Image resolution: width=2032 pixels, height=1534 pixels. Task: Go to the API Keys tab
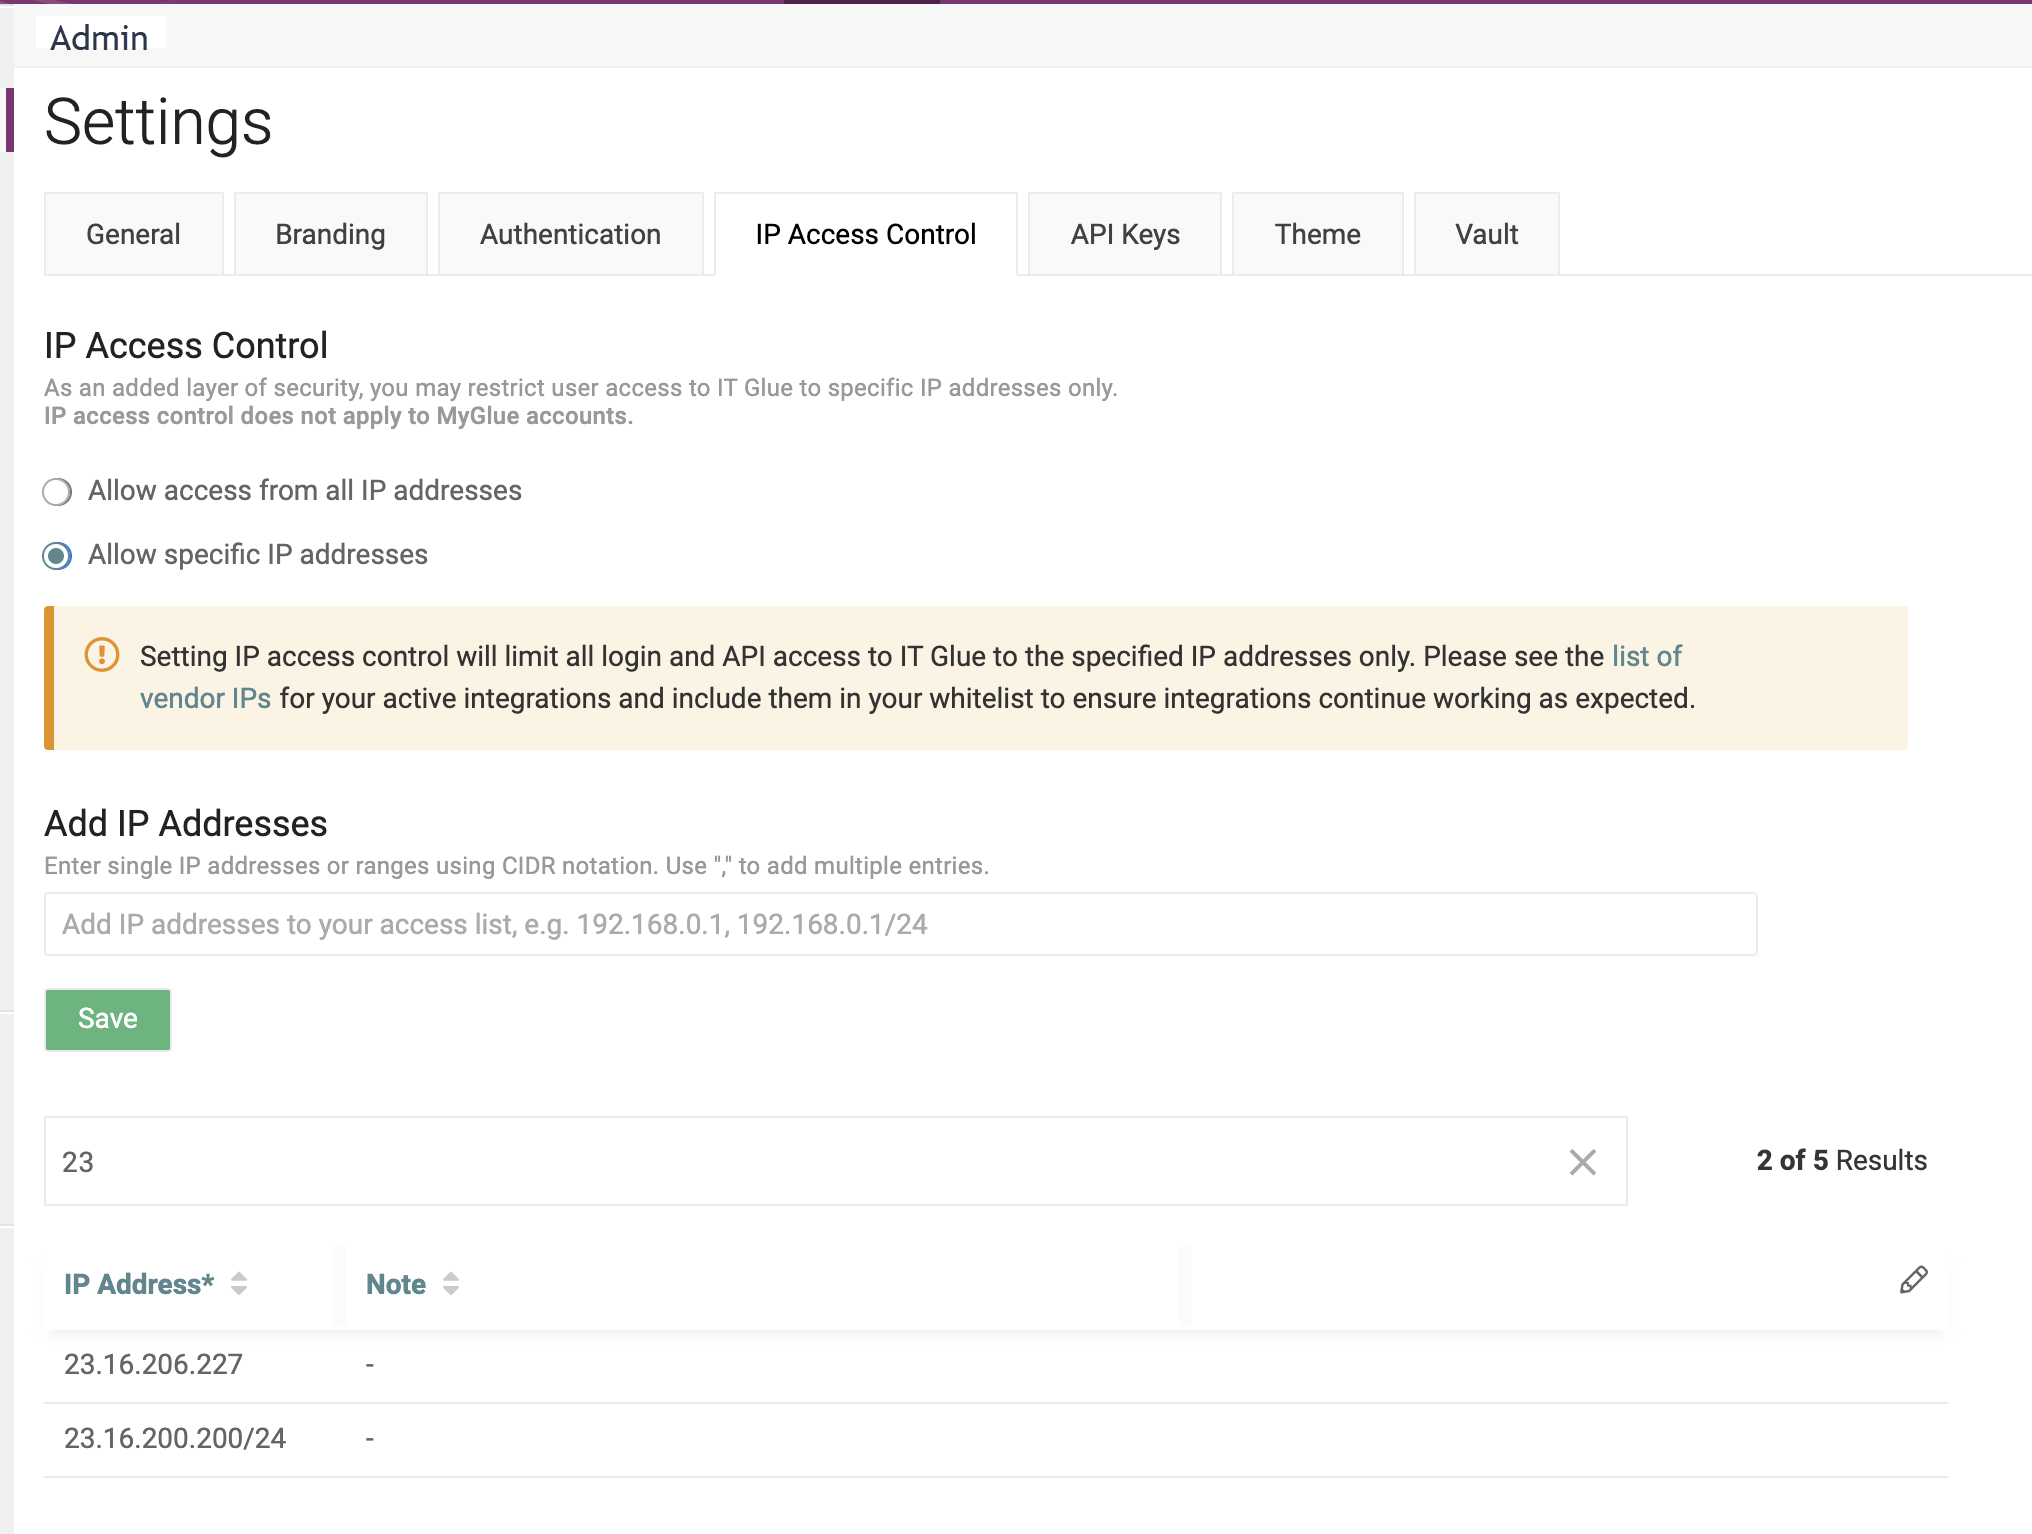click(1125, 234)
